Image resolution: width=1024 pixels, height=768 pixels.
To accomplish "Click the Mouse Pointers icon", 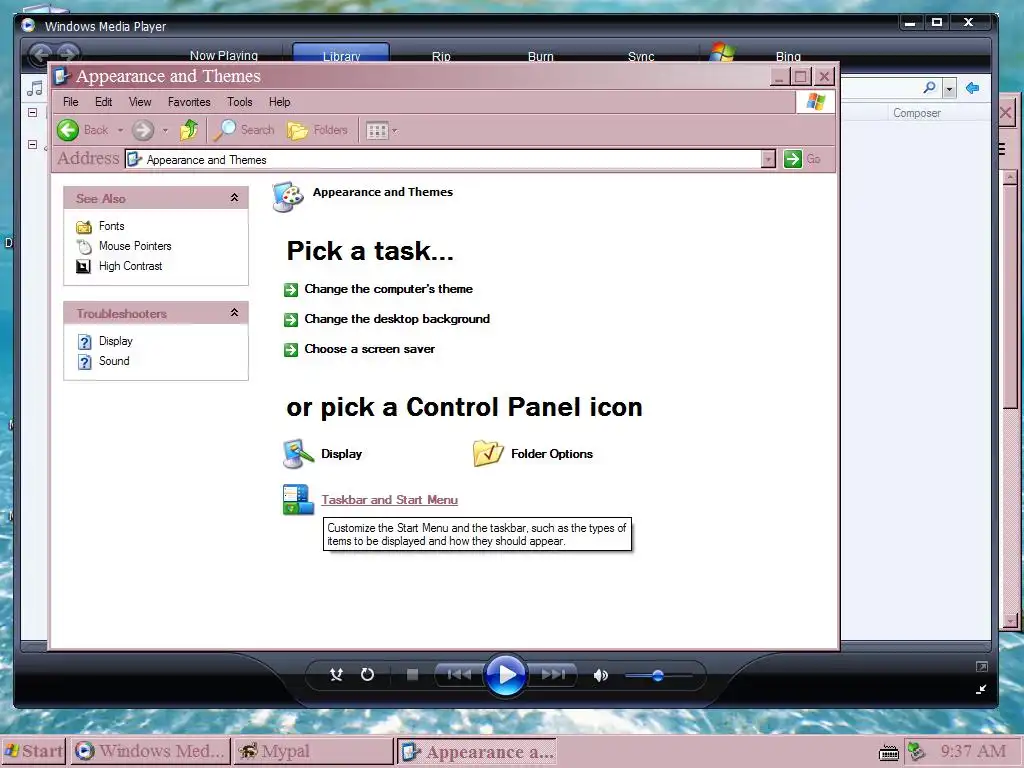I will pos(84,247).
